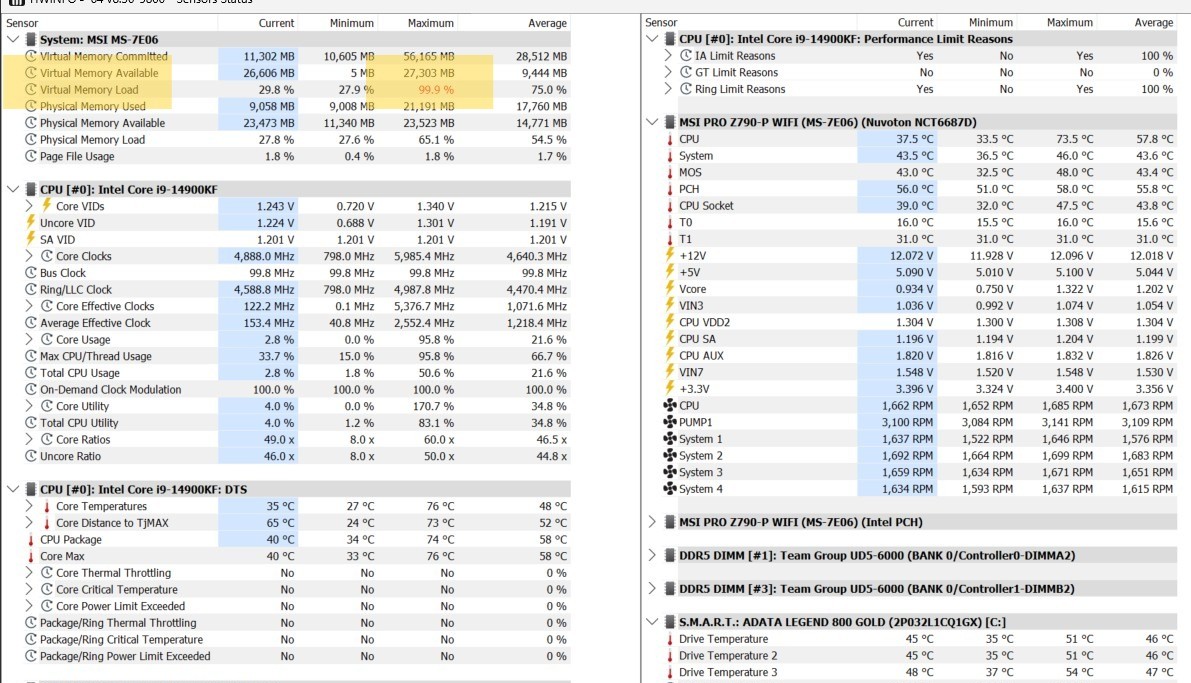The height and width of the screenshot is (683, 1191).
Task: Expand the Ring Limit Reasons row
Action: tap(668, 89)
